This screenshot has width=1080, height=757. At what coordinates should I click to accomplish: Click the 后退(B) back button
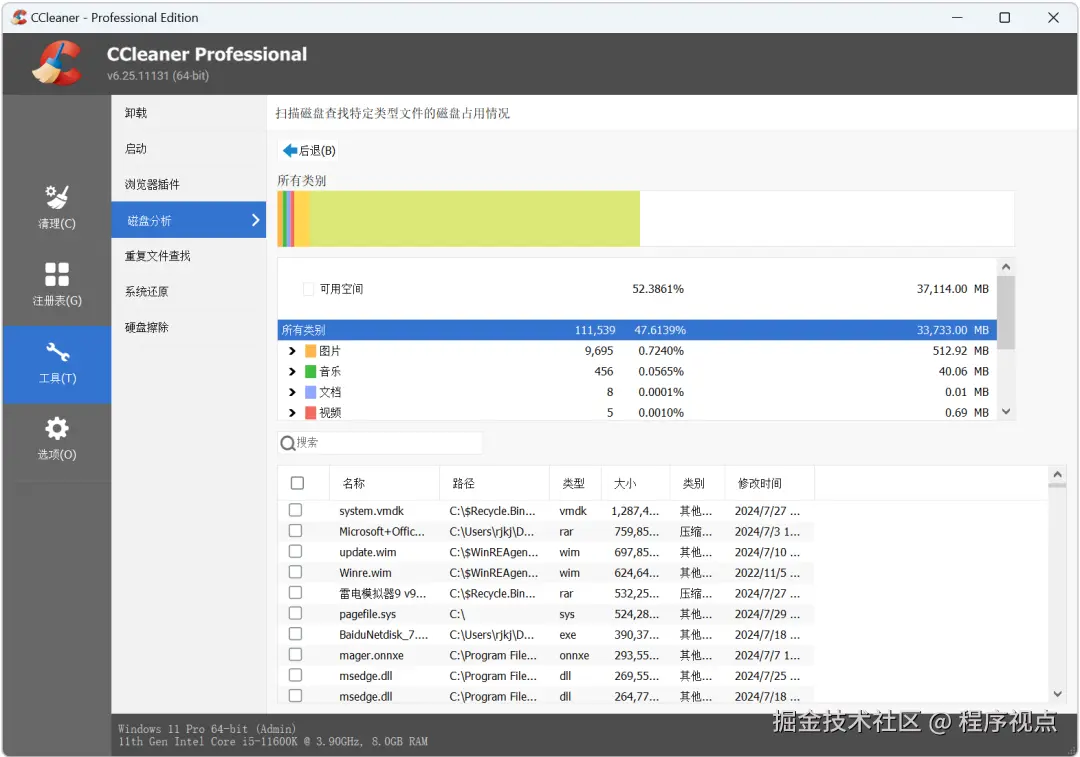[308, 150]
